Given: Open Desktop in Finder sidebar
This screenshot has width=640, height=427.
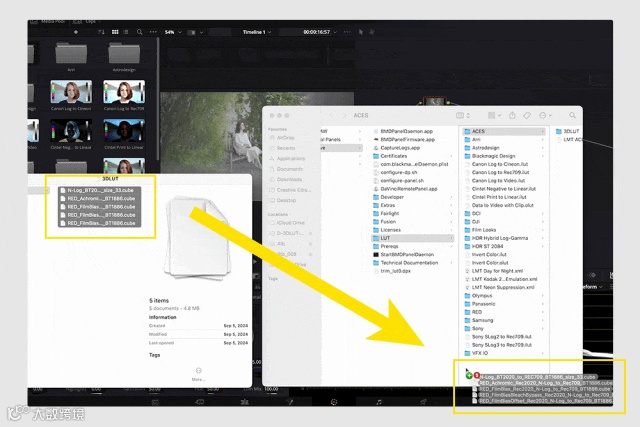Looking at the screenshot, I should [x=282, y=200].
